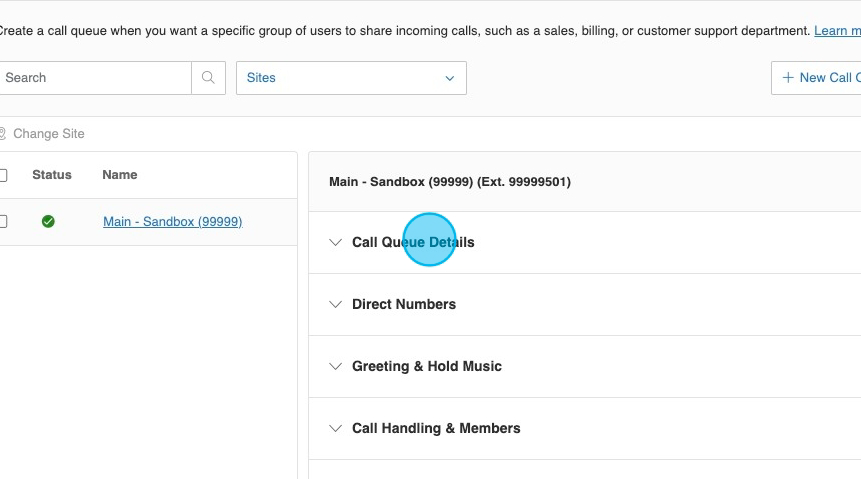Click the chevron arrow beside Direct Numbers

click(336, 305)
